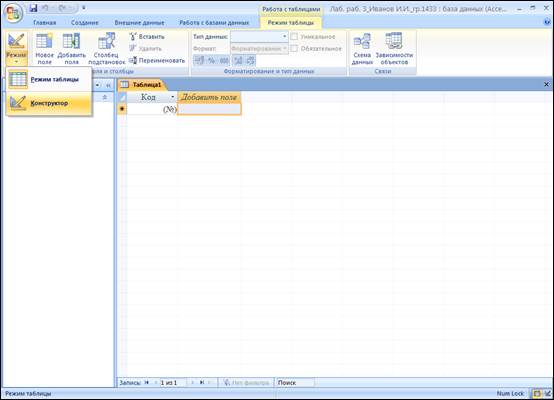The height and width of the screenshot is (400, 554).
Task: Switch to design view via status bar icon
Action: coord(548,394)
